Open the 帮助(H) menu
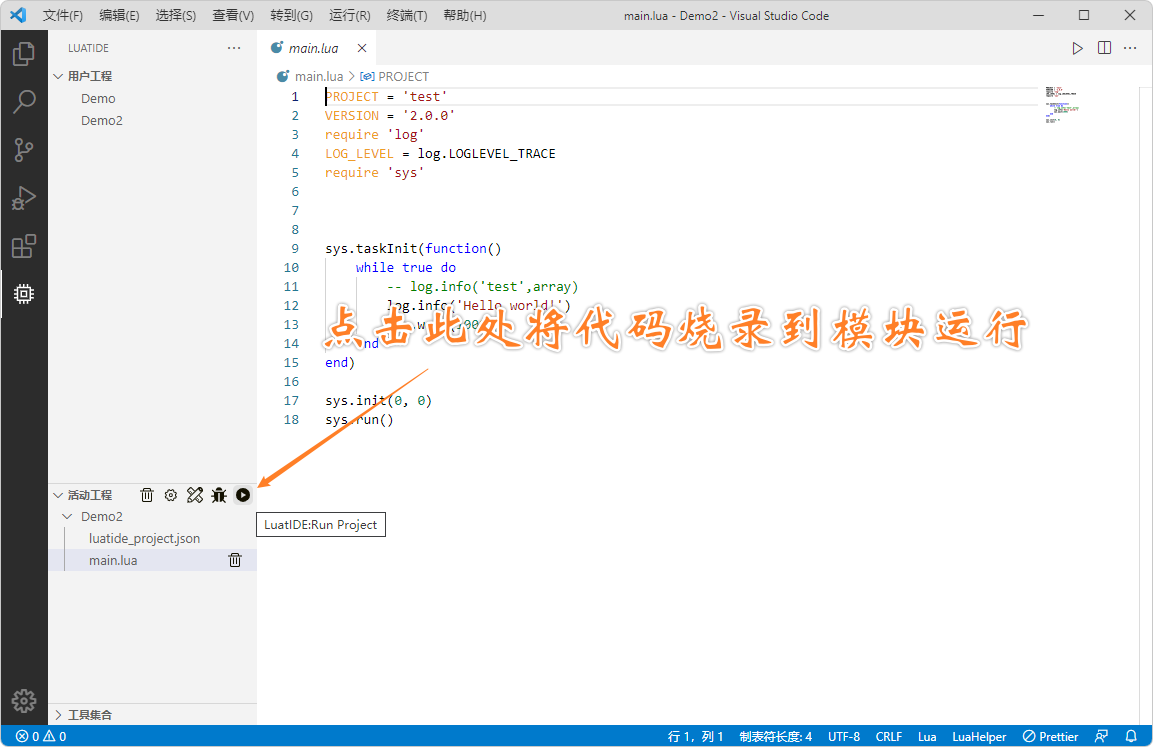This screenshot has width=1153, height=747. click(x=465, y=15)
